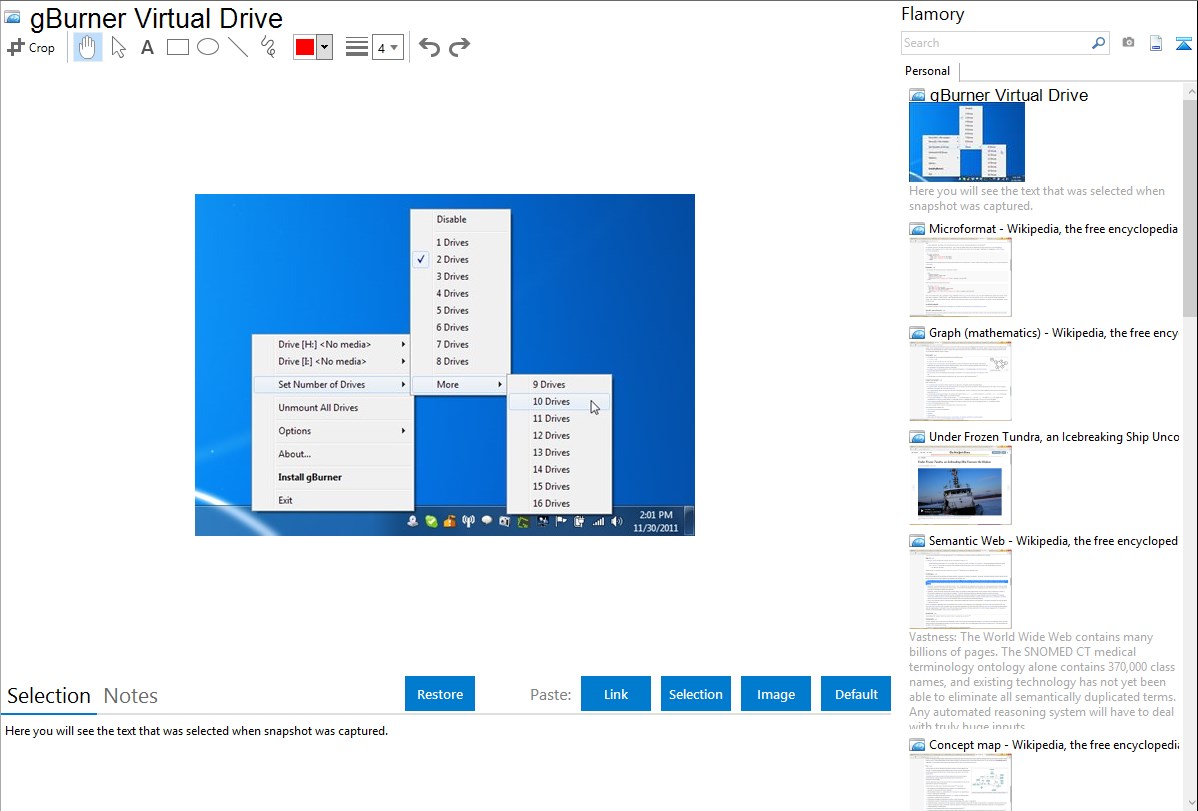Choose the freehand scribble tool

pos(268,47)
